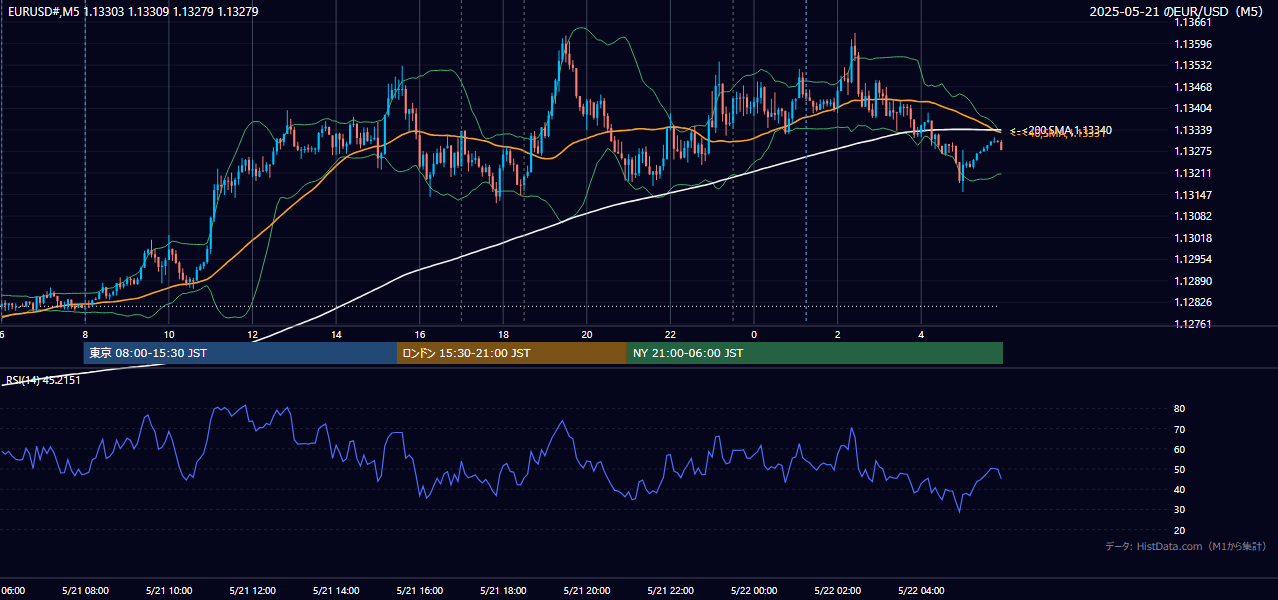Click the 1.13211 price axis label
Viewport: 1278px width, 600px height.
tap(1193, 173)
